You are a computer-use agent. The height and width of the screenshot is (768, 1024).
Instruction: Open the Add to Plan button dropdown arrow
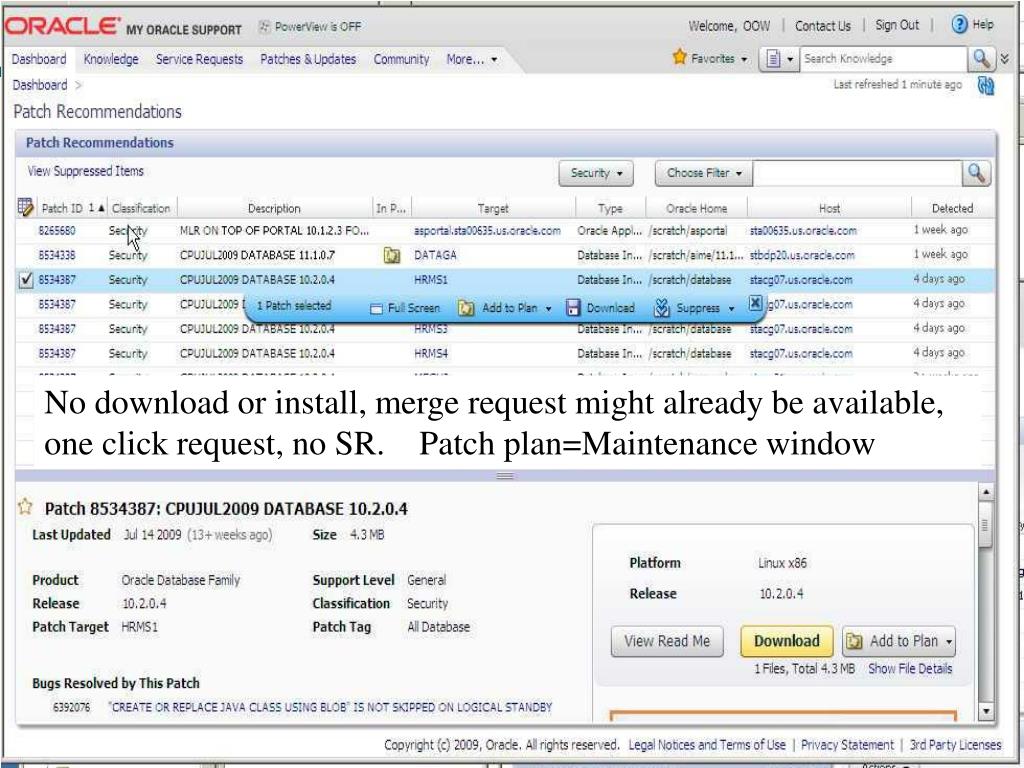(x=948, y=641)
